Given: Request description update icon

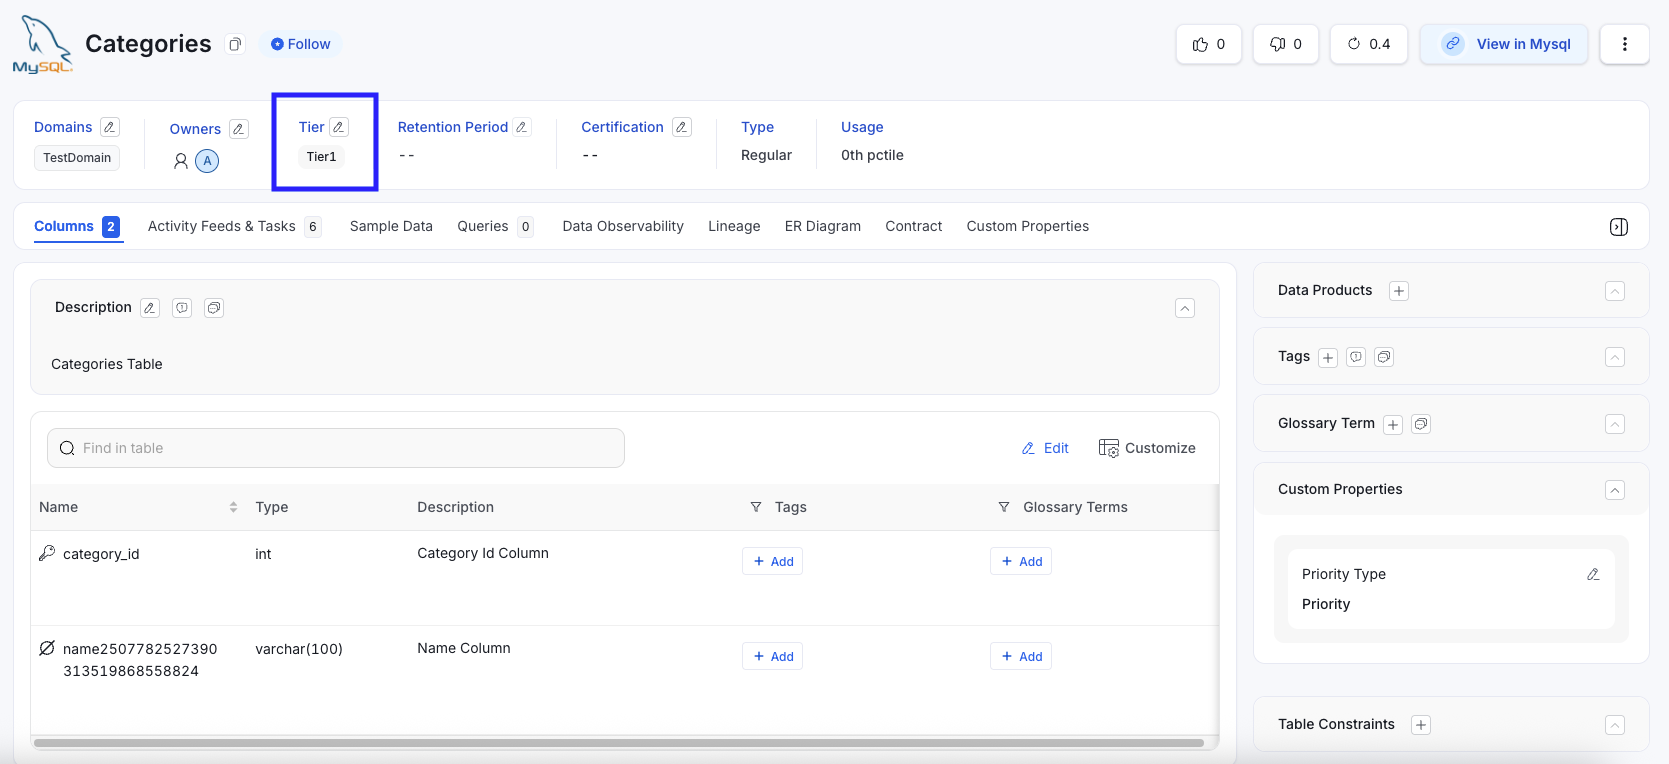Looking at the screenshot, I should [182, 308].
